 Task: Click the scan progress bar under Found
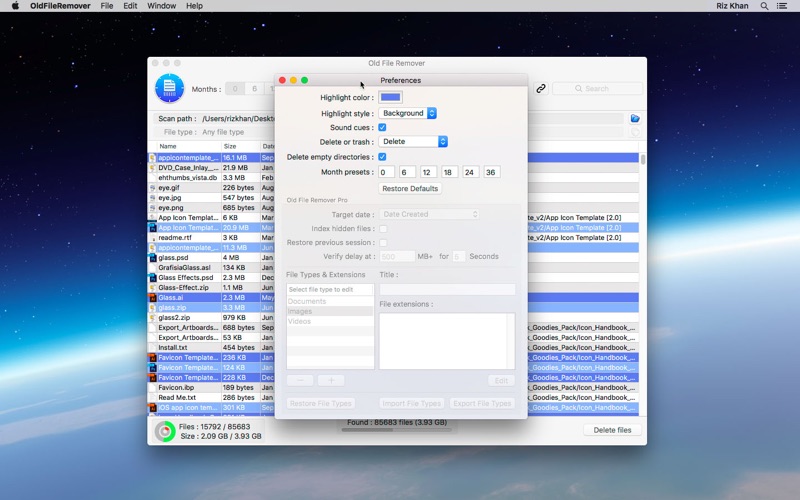[x=396, y=430]
